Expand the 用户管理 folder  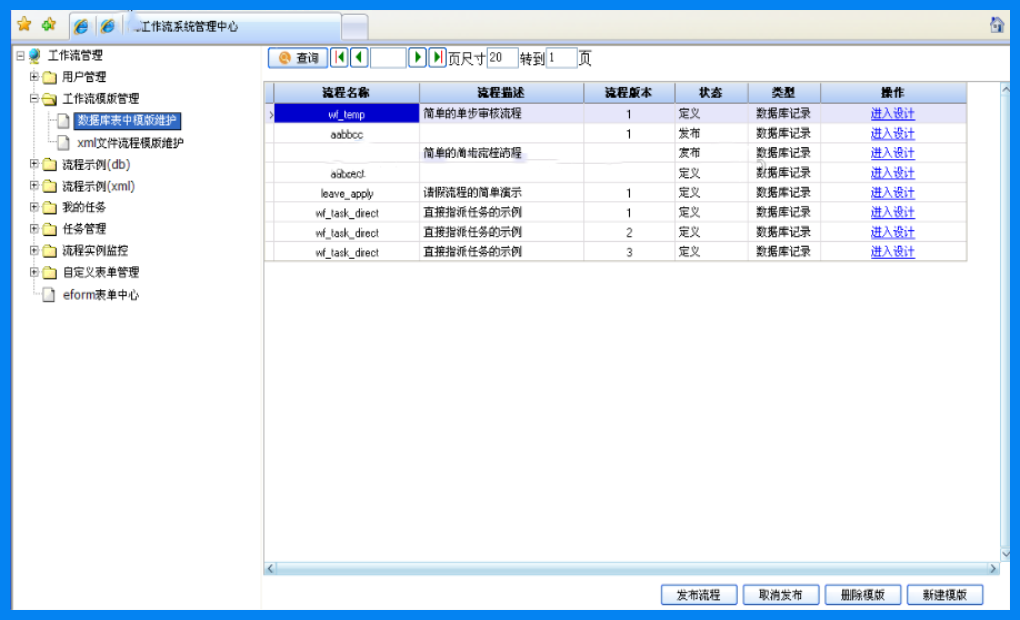(34, 77)
